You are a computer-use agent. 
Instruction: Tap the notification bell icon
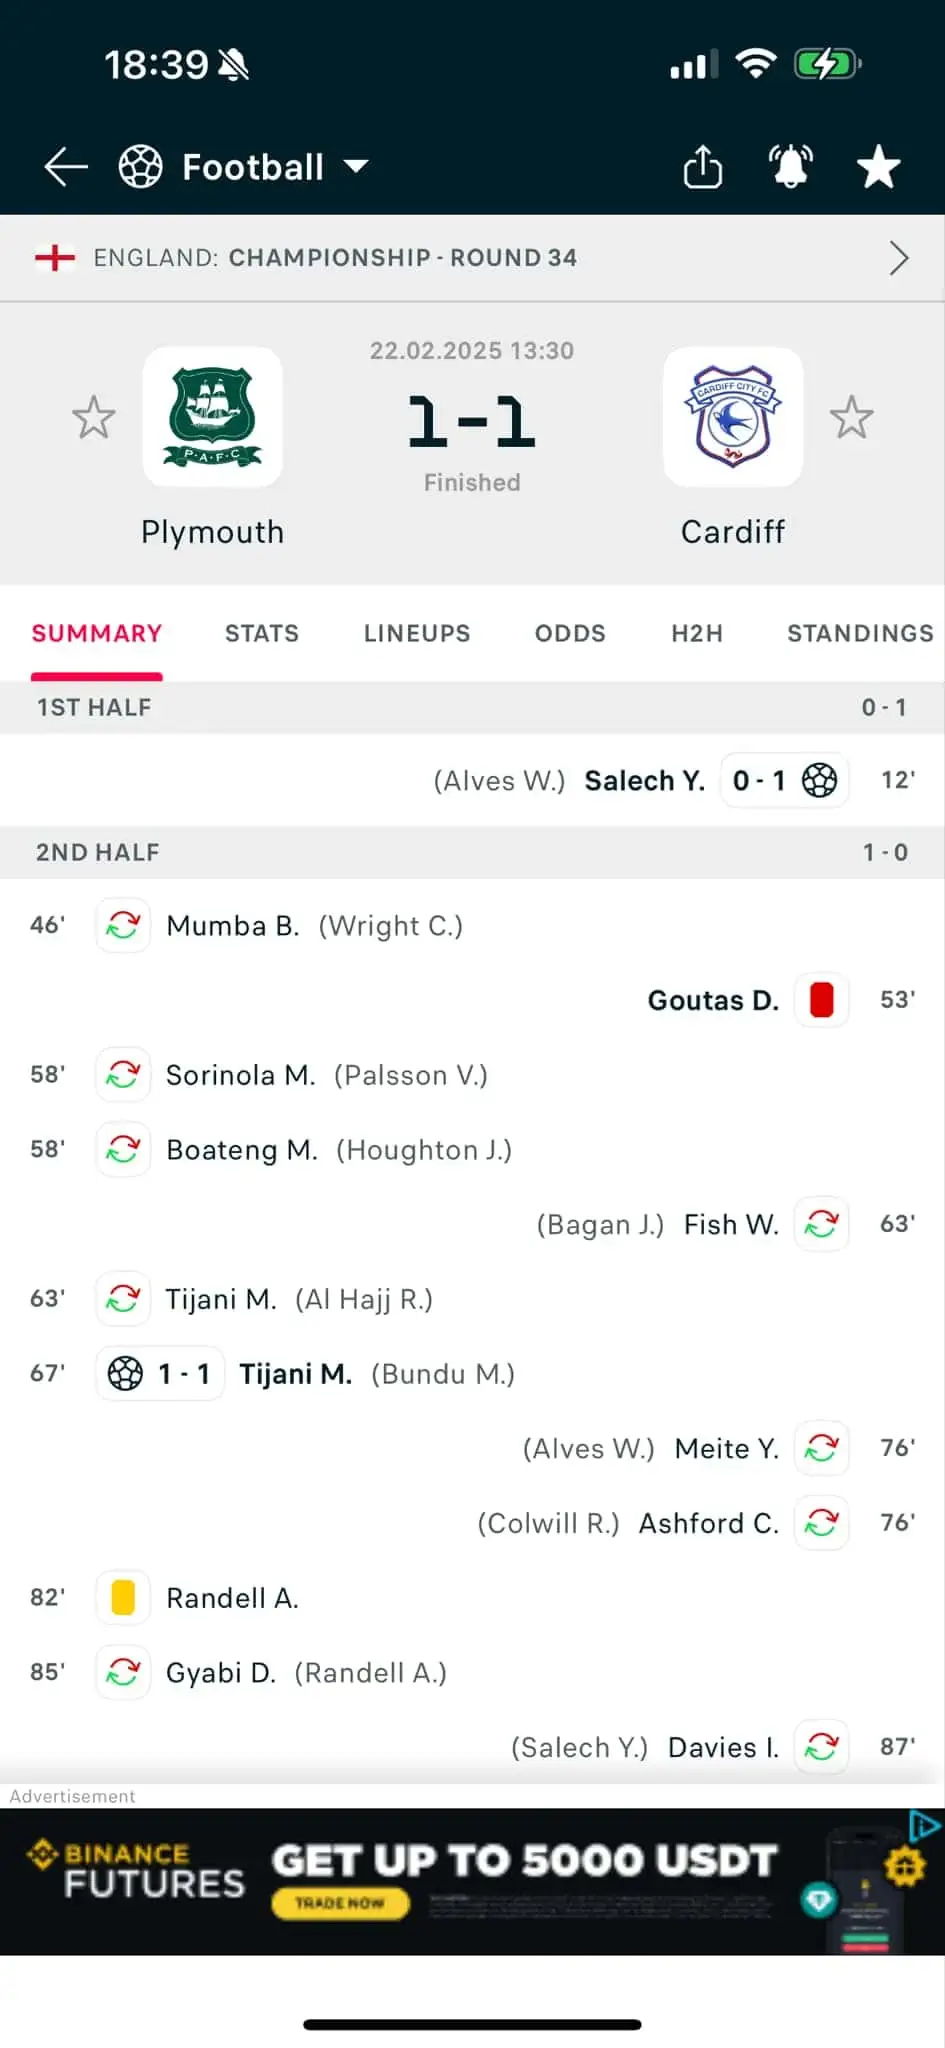790,167
